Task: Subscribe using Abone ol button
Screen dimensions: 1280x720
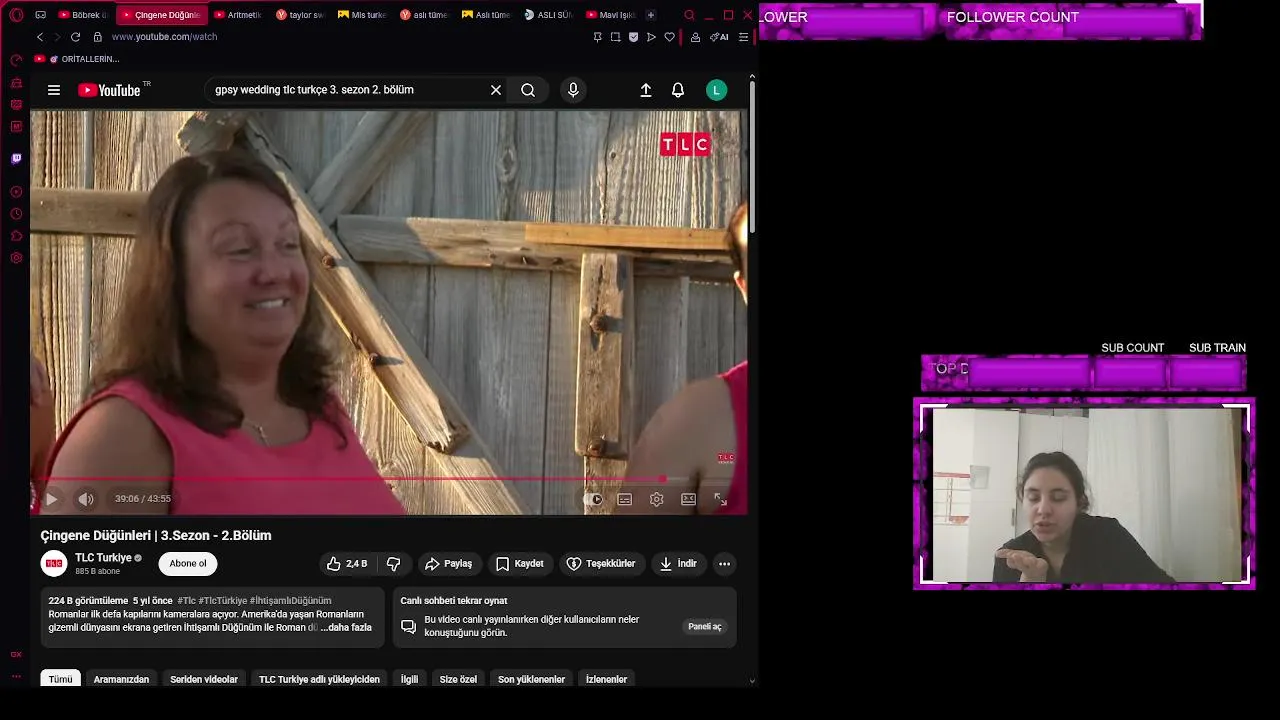Action: 188,564
